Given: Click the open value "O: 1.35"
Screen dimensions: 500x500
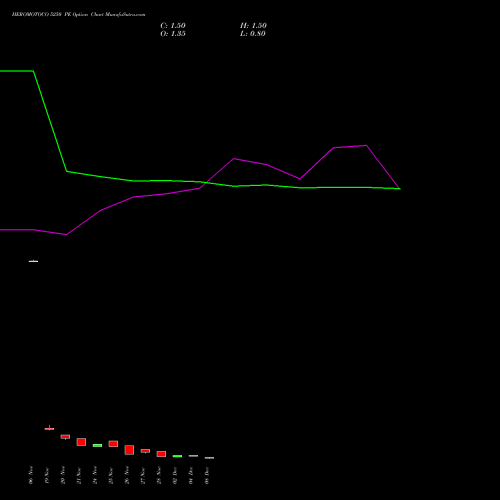Looking at the screenshot, I should [x=173, y=34].
